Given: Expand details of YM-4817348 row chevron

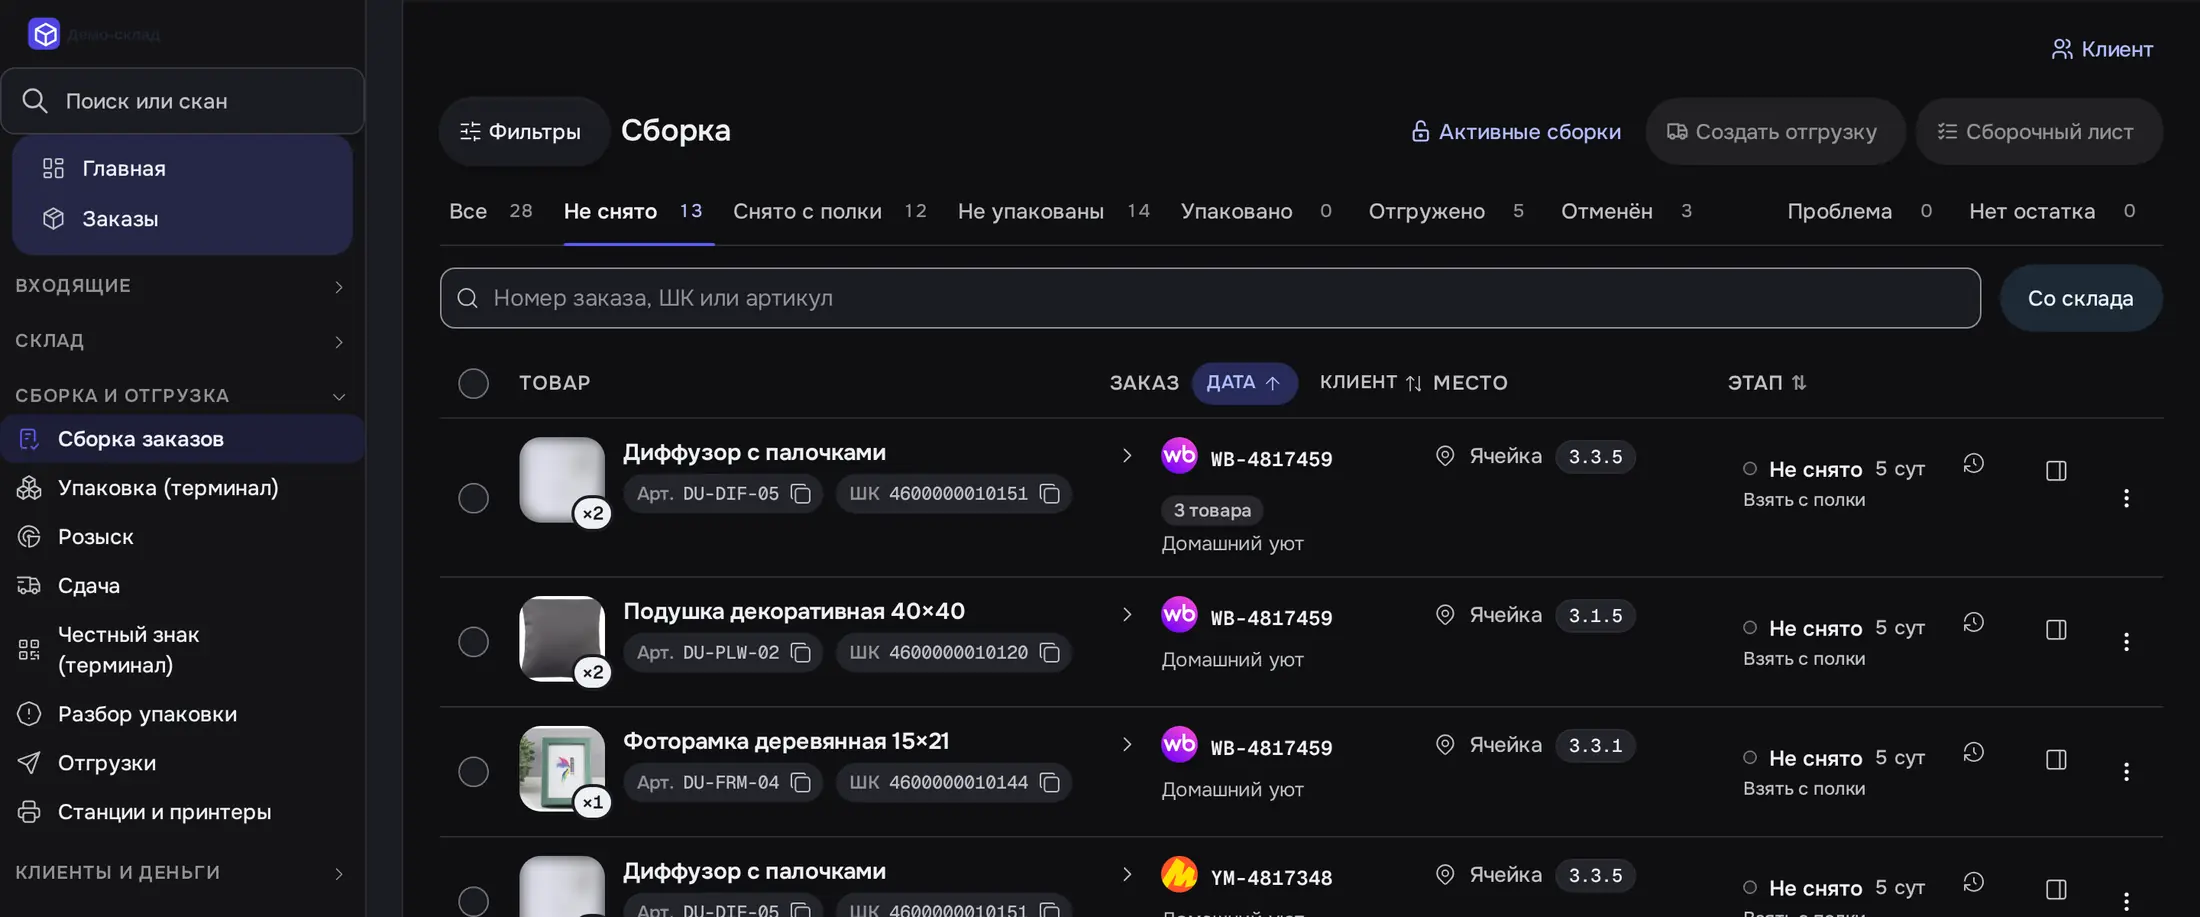Looking at the screenshot, I should pyautogui.click(x=1127, y=875).
